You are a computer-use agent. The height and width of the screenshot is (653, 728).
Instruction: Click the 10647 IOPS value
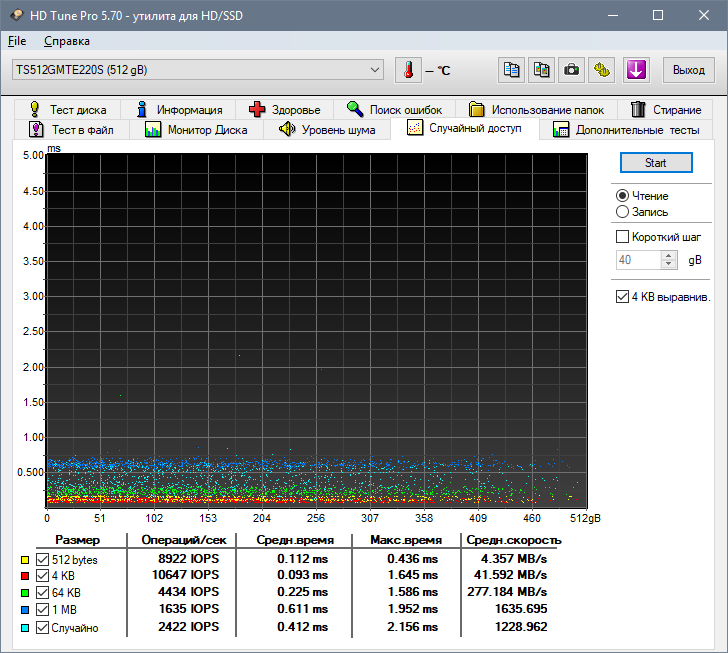click(x=186, y=575)
